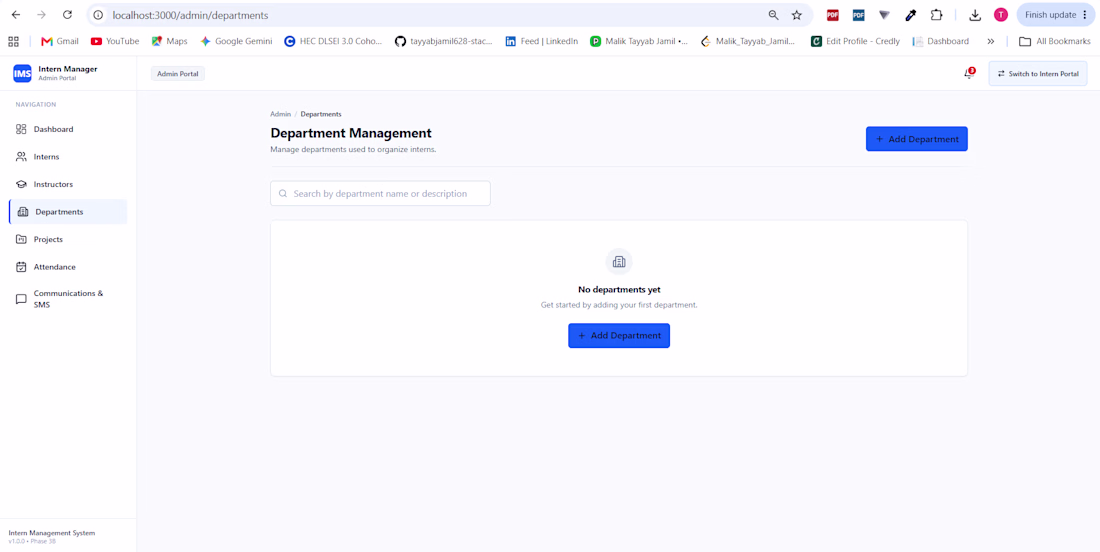Open HEC DLSEI 3.0 Coho... bookmark
Image resolution: width=1100 pixels, height=552 pixels.
pyautogui.click(x=333, y=41)
